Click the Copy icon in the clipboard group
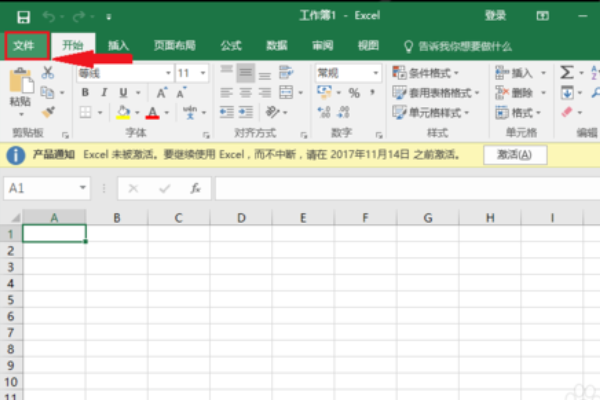 click(47, 92)
